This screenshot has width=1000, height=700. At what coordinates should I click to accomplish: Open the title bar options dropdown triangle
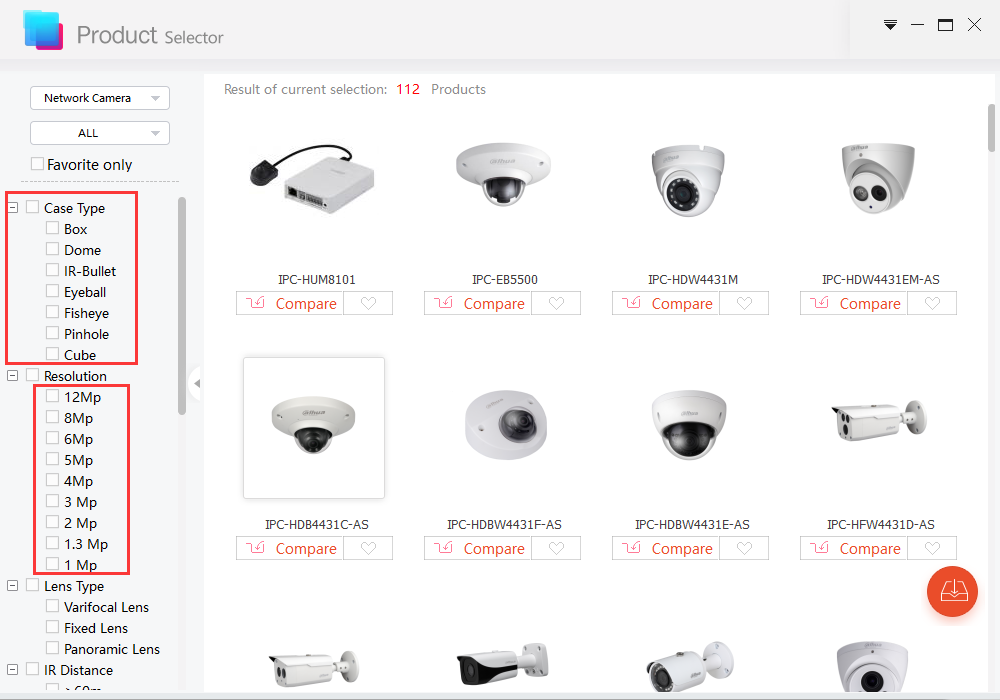(890, 25)
